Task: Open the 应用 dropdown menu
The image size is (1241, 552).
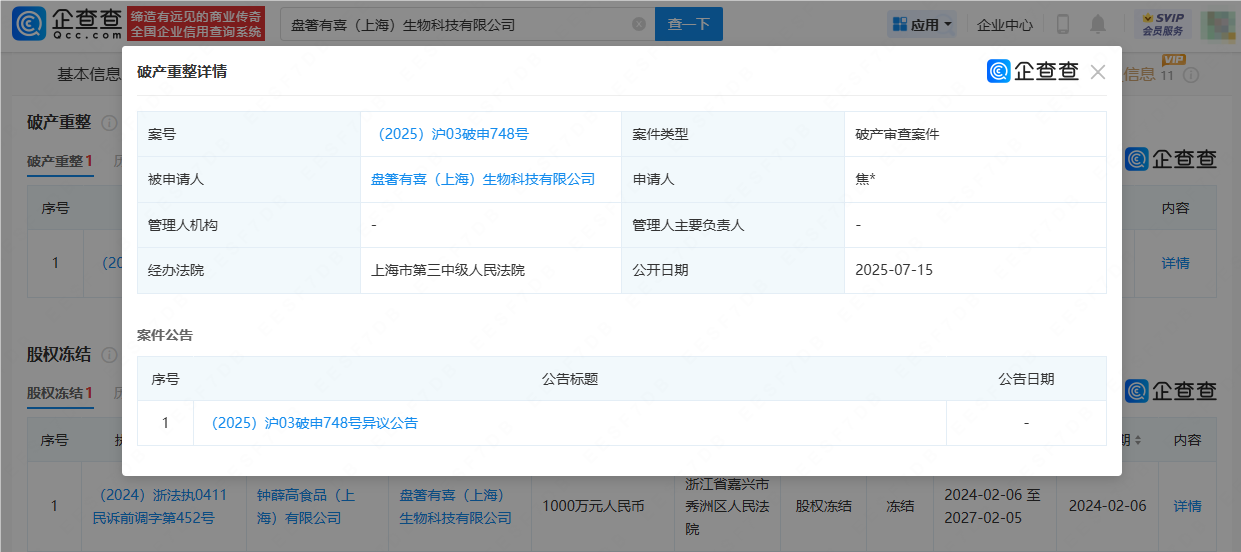Action: pos(921,24)
